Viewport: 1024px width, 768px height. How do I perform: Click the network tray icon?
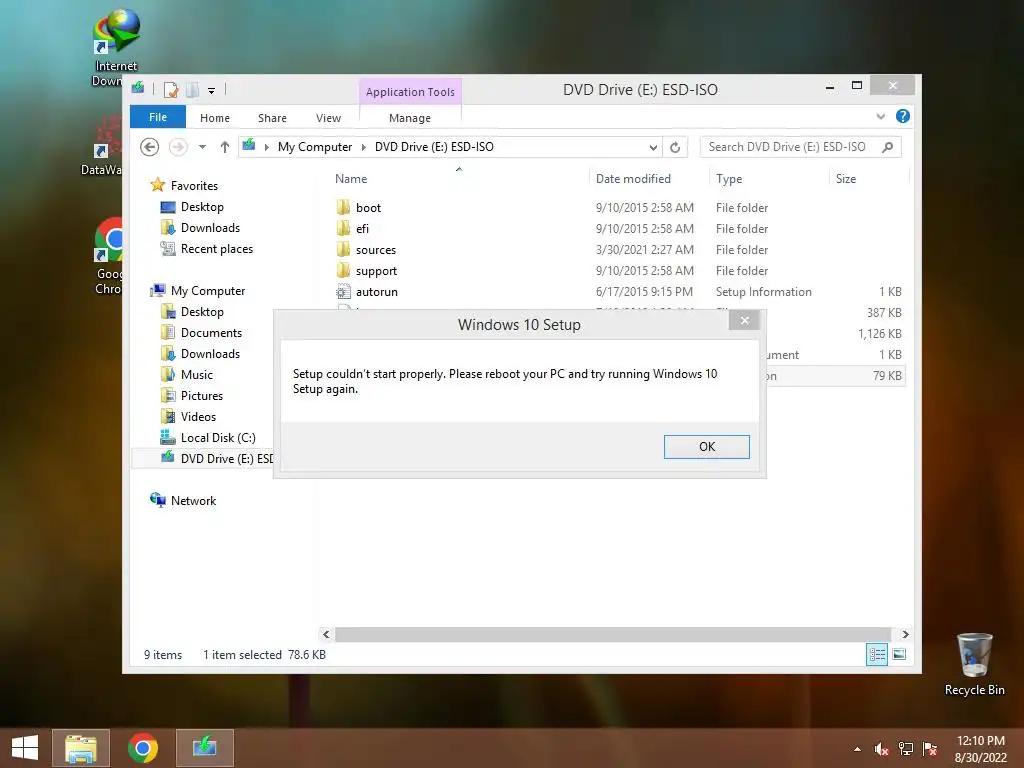(x=905, y=749)
